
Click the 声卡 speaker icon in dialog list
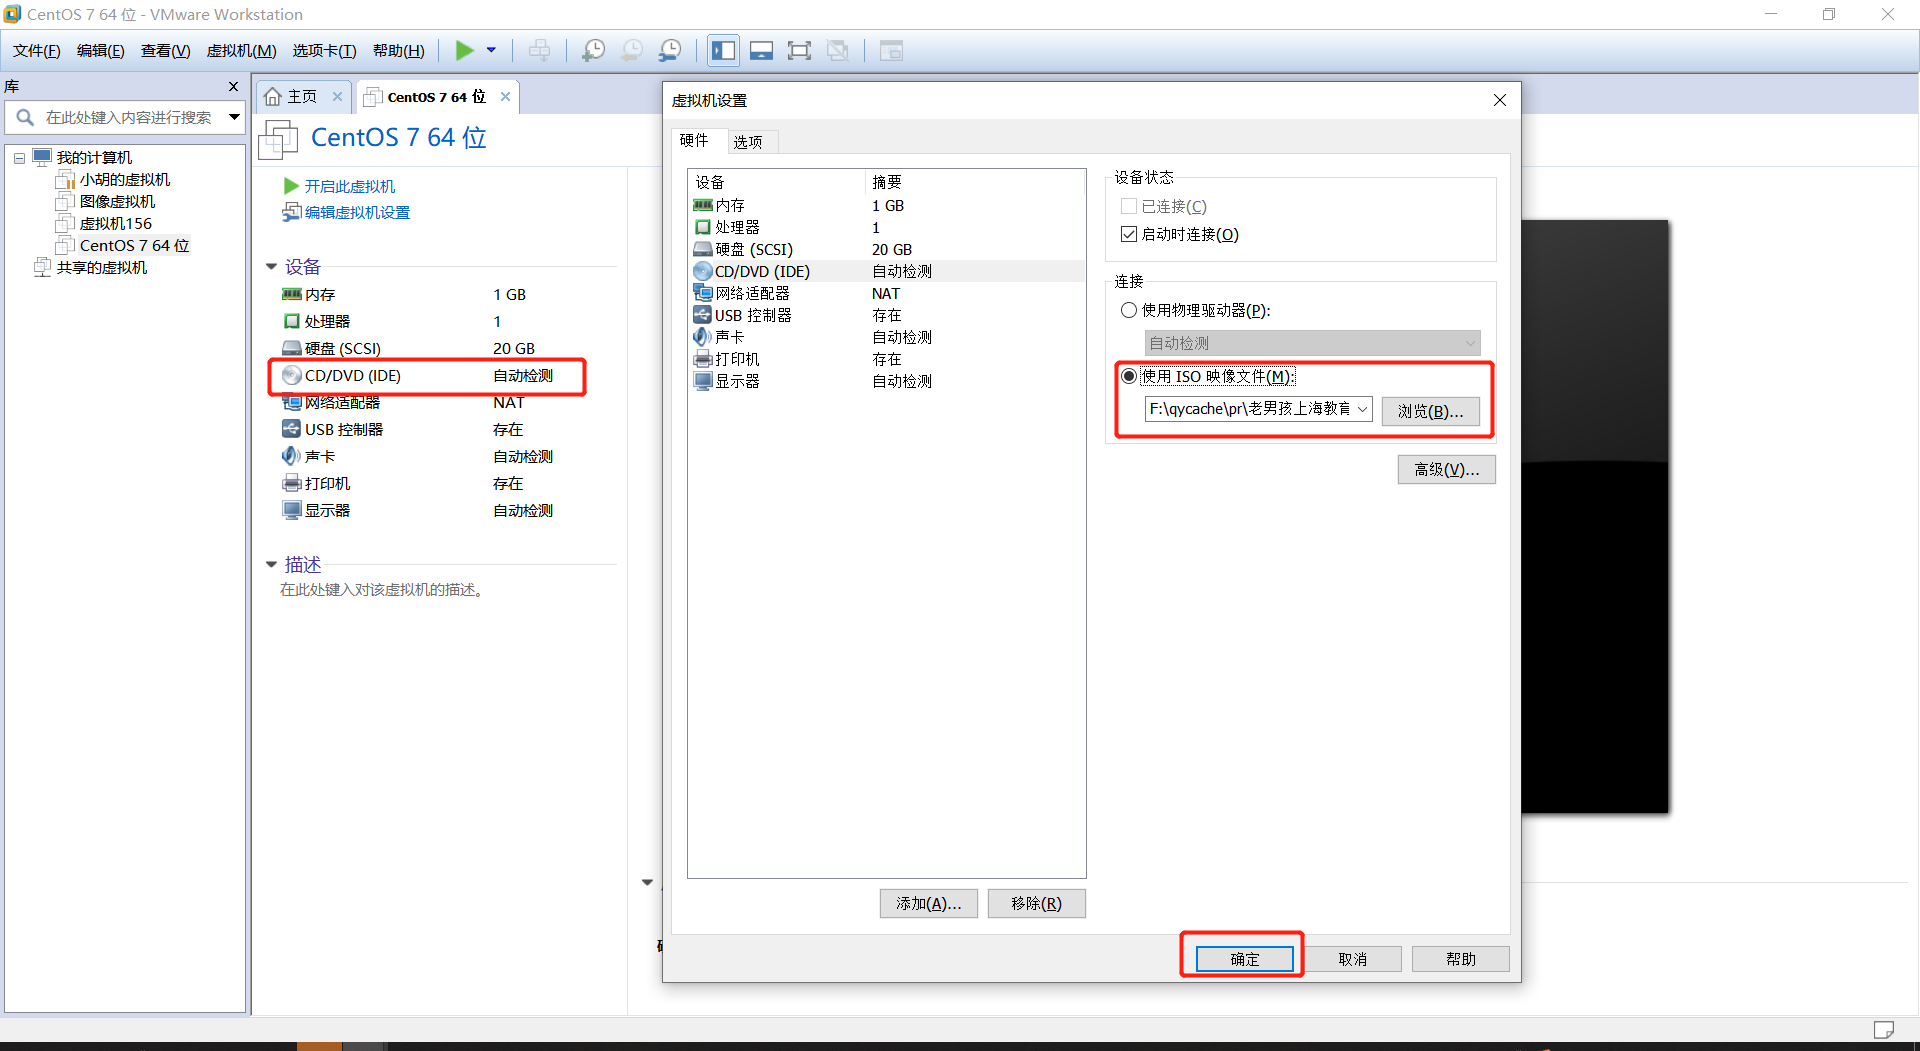pos(703,337)
